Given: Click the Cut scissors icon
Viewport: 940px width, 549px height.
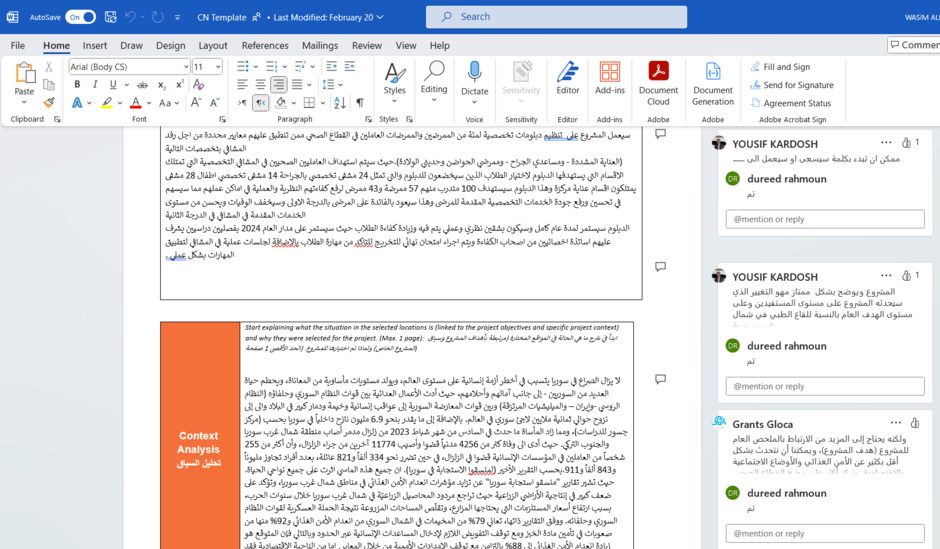Looking at the screenshot, I should click(x=49, y=67).
